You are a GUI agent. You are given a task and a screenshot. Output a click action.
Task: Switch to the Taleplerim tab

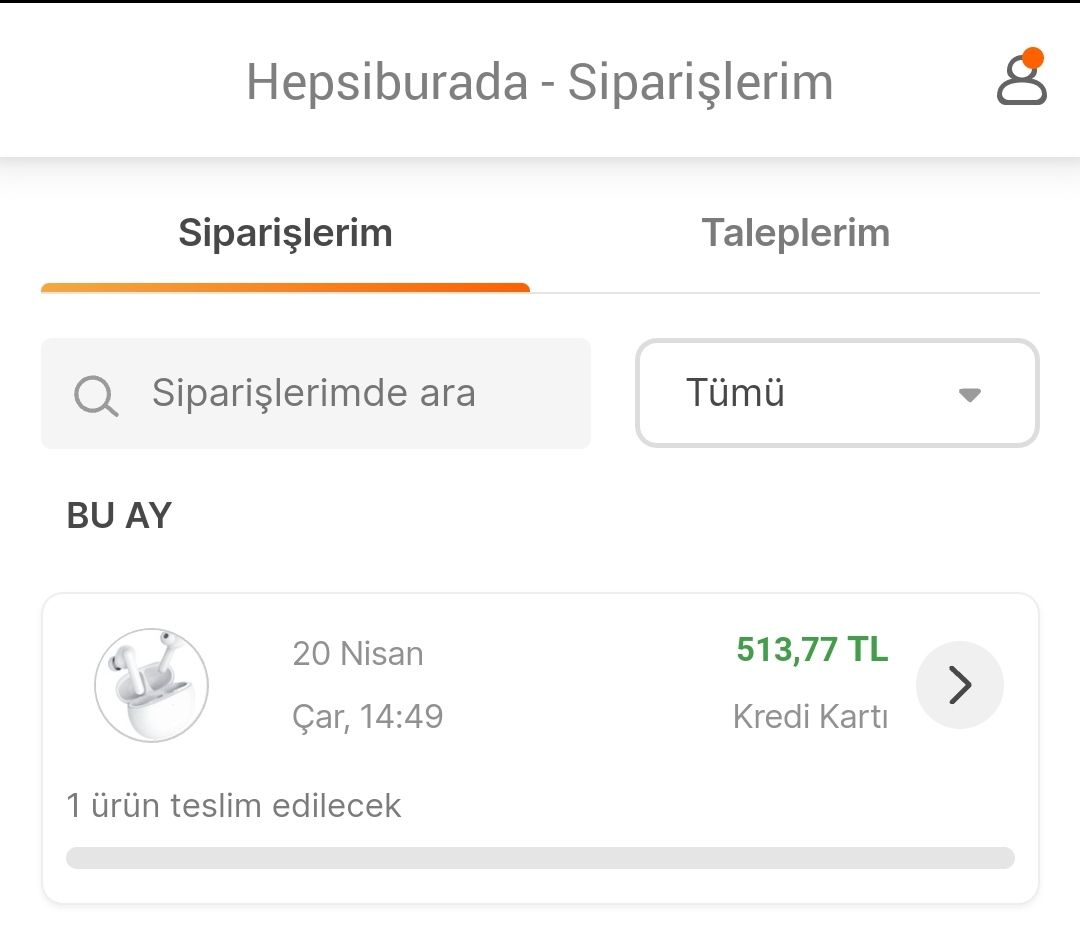[x=795, y=233]
